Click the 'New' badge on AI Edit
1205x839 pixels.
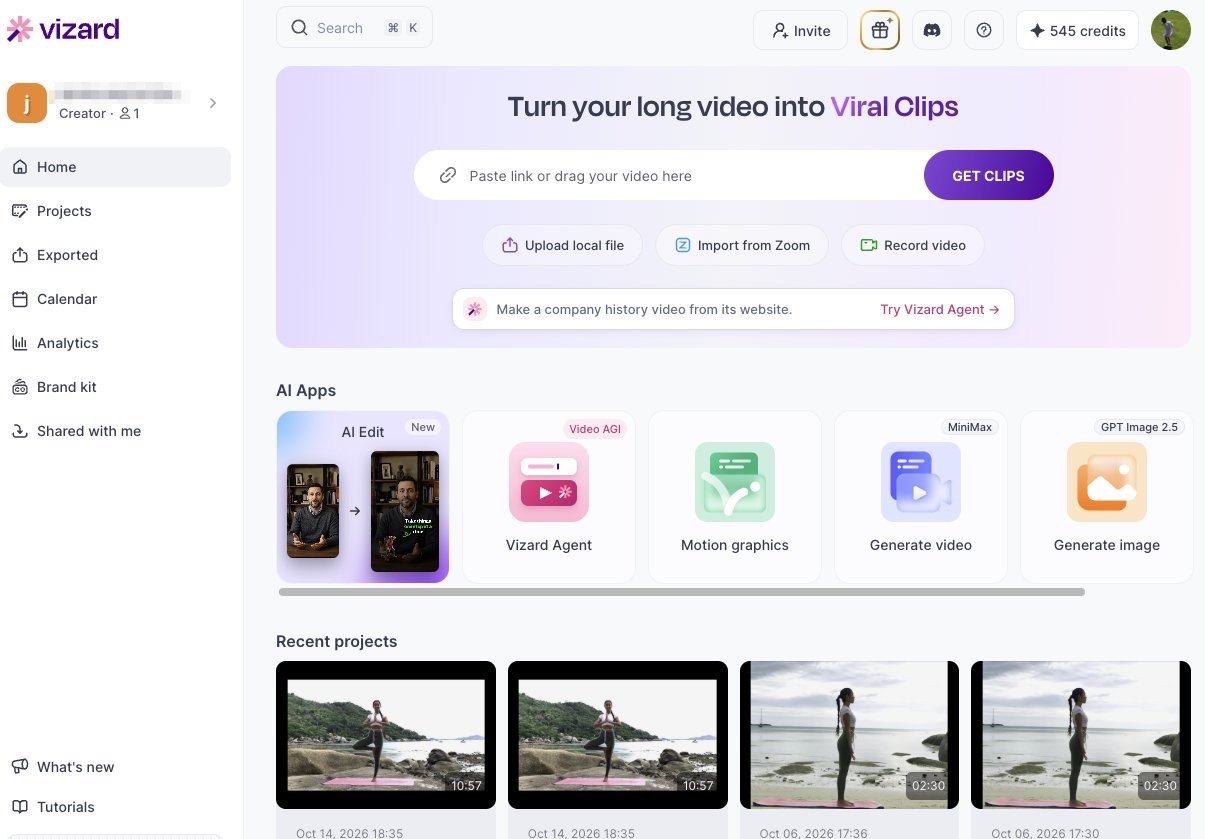click(423, 427)
